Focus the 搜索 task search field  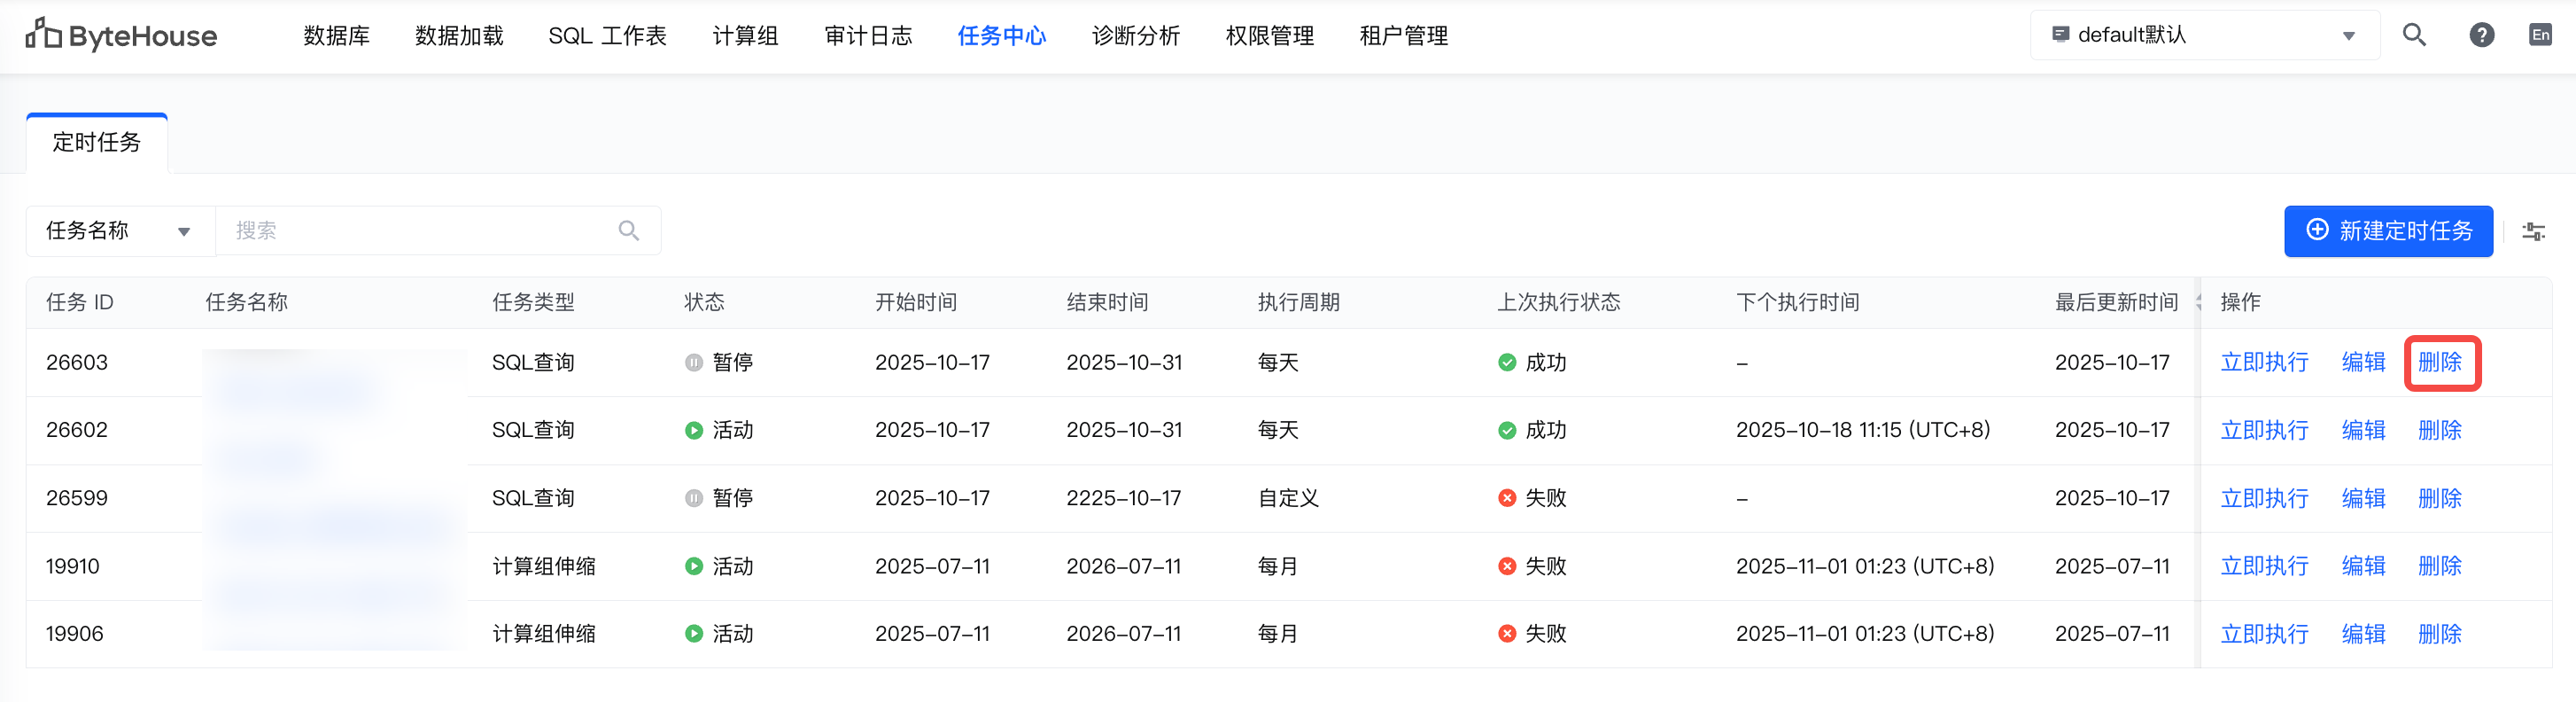(x=420, y=231)
